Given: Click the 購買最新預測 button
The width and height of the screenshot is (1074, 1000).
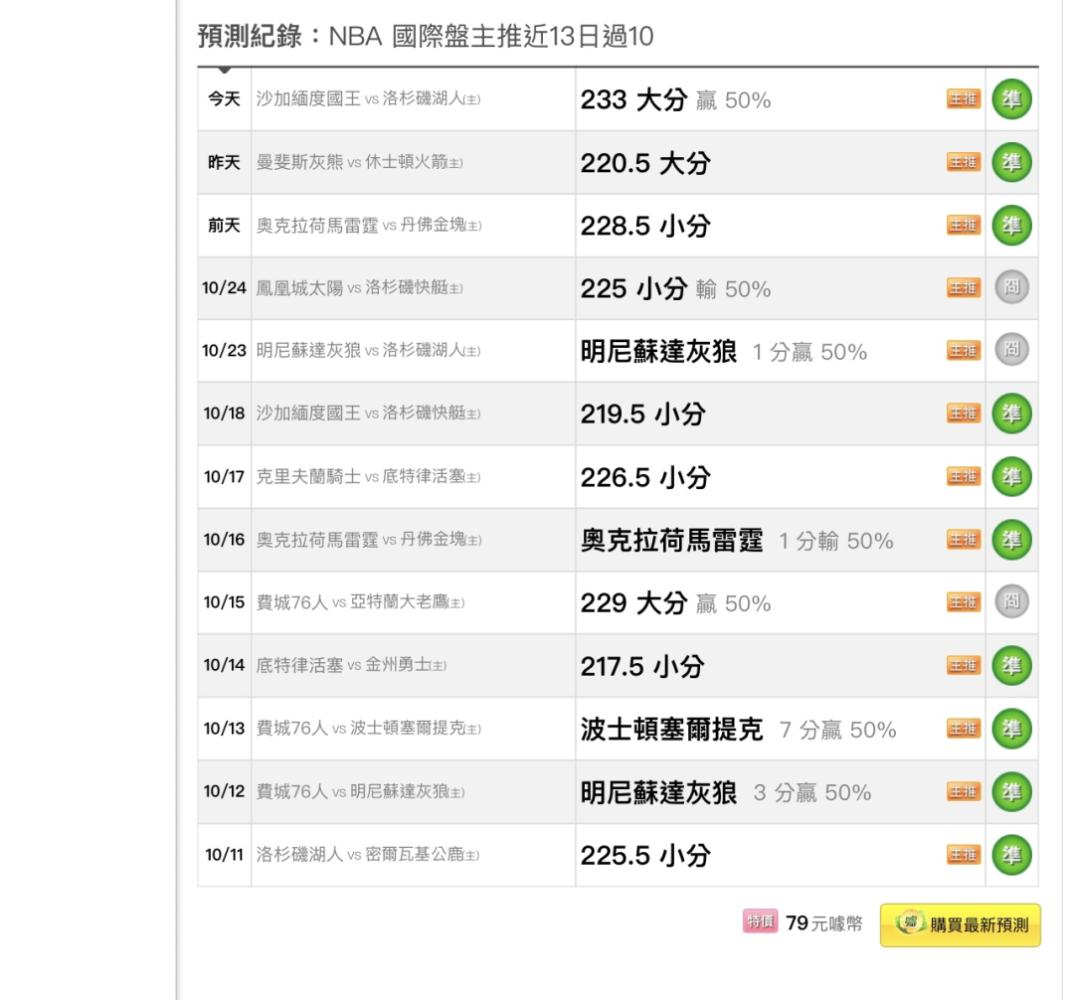Looking at the screenshot, I should 960,925.
